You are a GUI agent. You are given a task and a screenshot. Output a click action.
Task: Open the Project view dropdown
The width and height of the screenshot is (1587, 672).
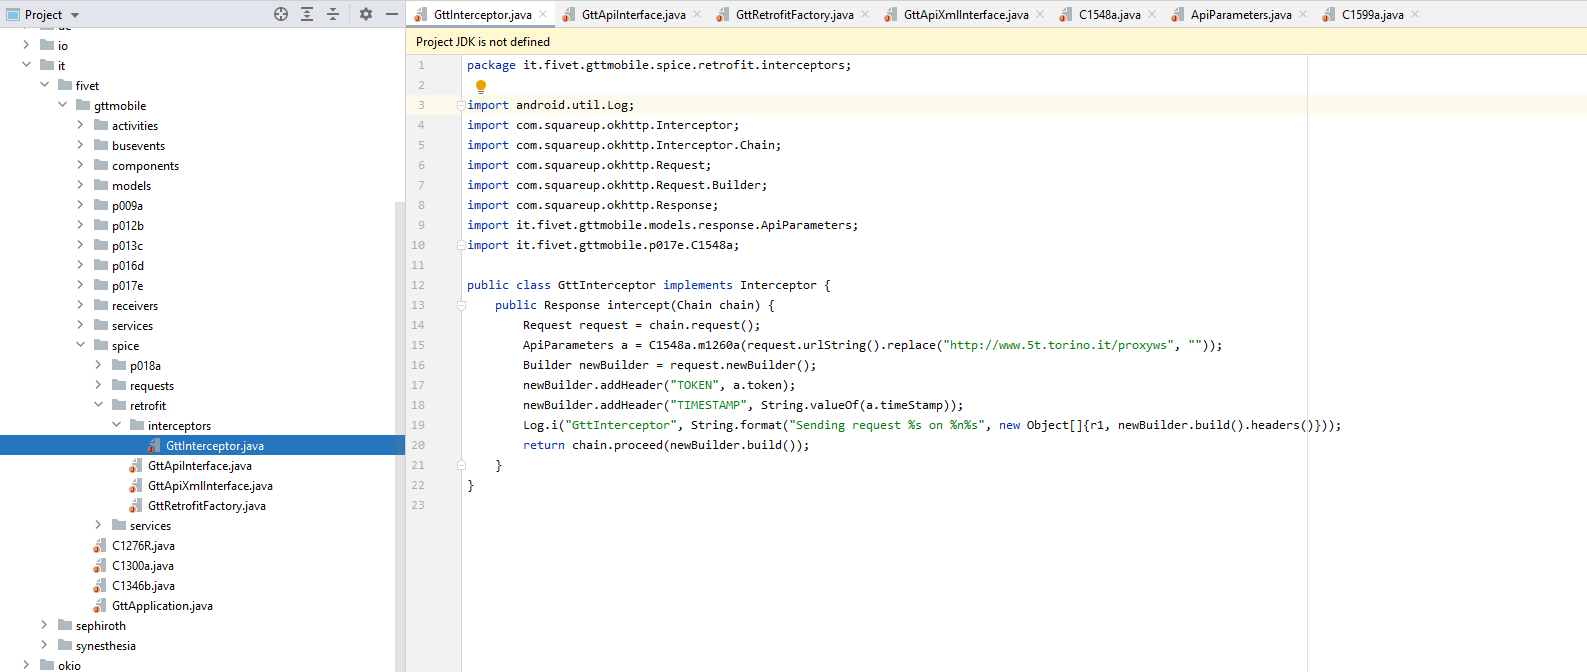tap(75, 15)
